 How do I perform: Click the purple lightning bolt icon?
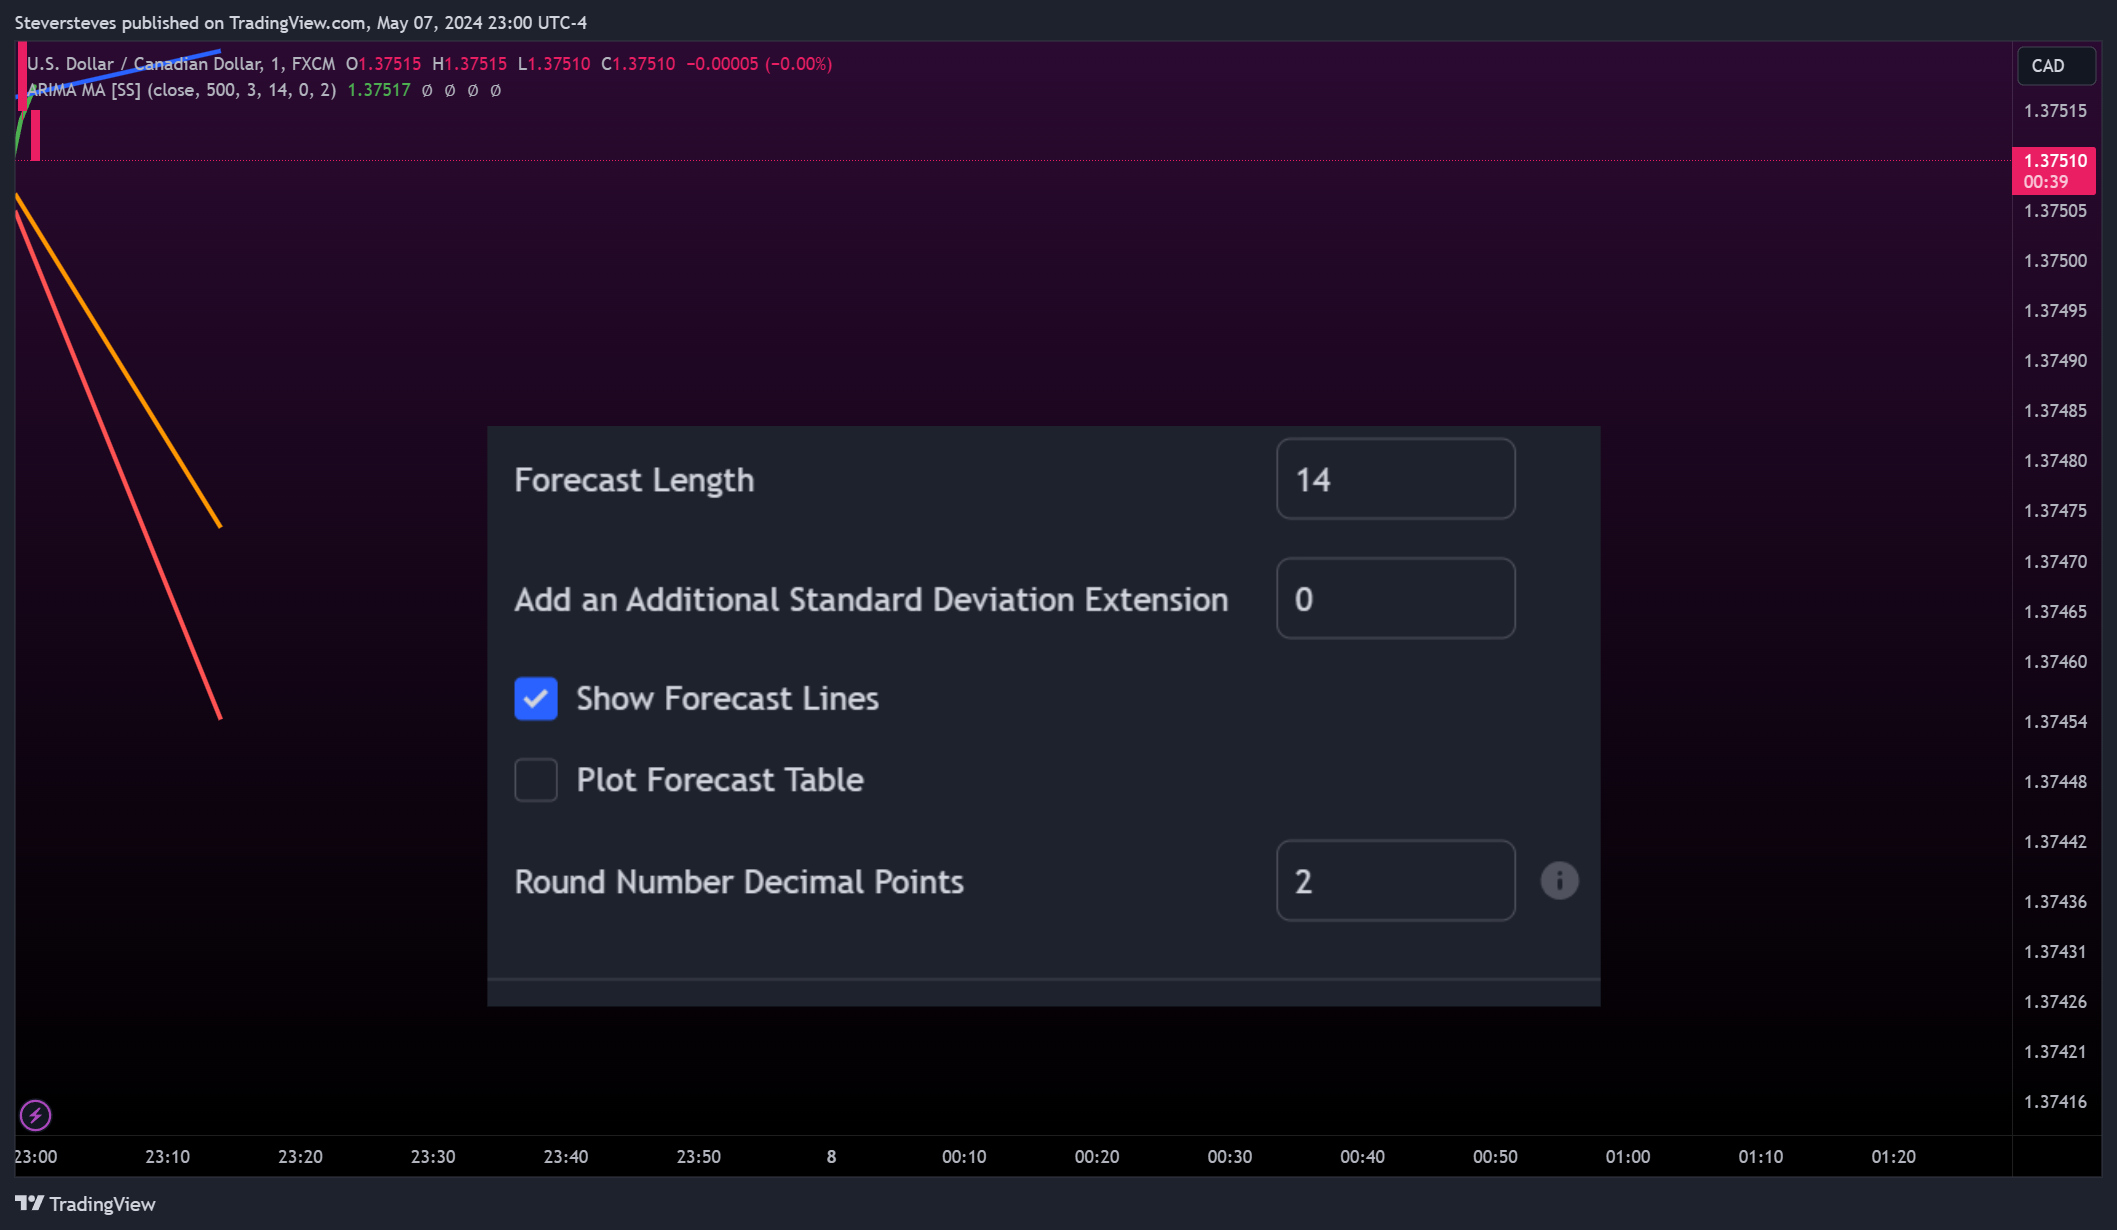click(35, 1114)
